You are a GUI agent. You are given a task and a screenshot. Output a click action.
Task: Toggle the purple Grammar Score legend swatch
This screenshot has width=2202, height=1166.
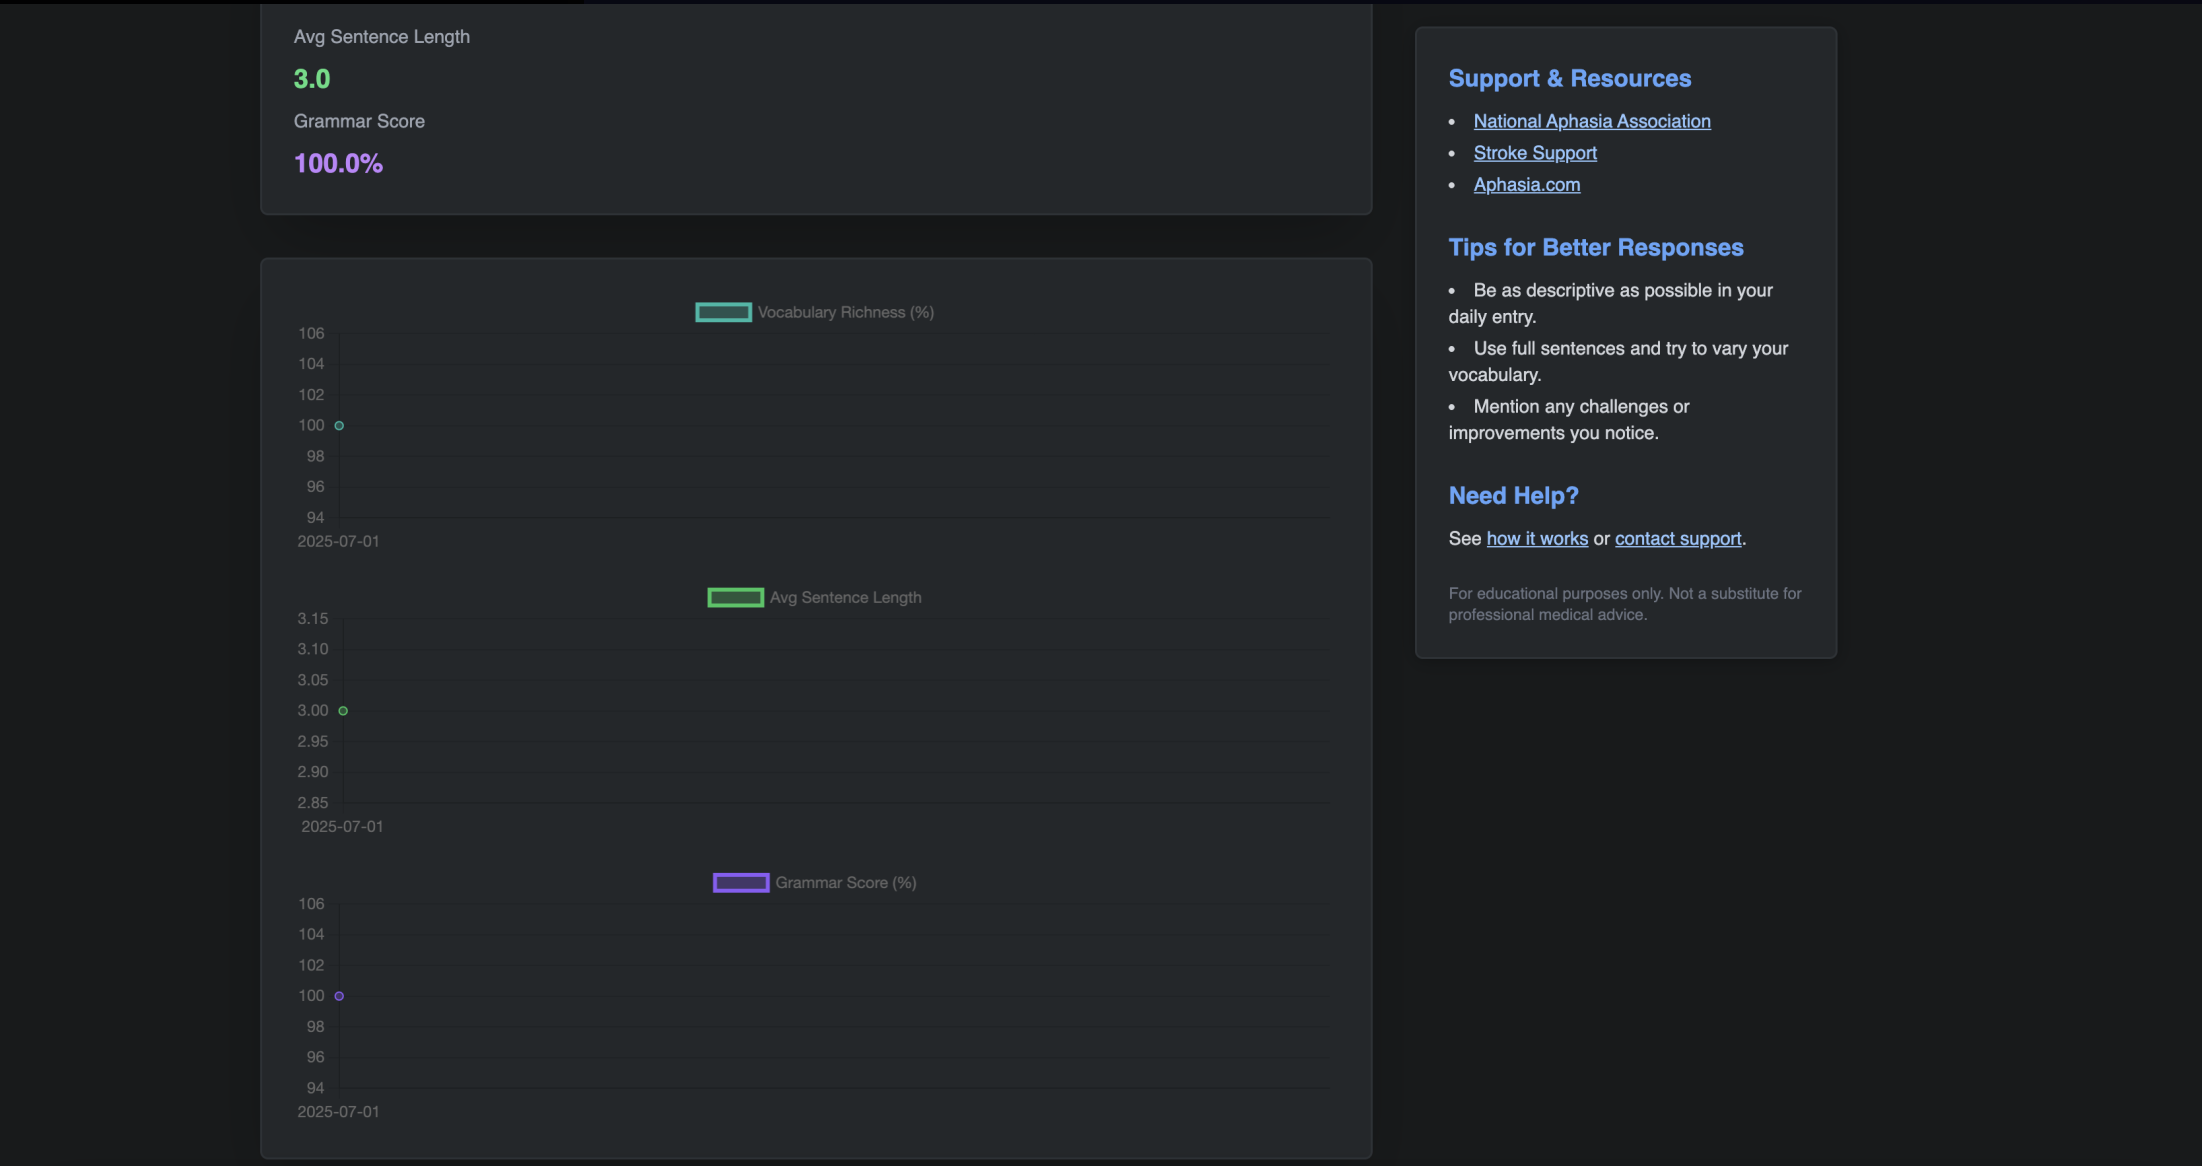click(740, 882)
